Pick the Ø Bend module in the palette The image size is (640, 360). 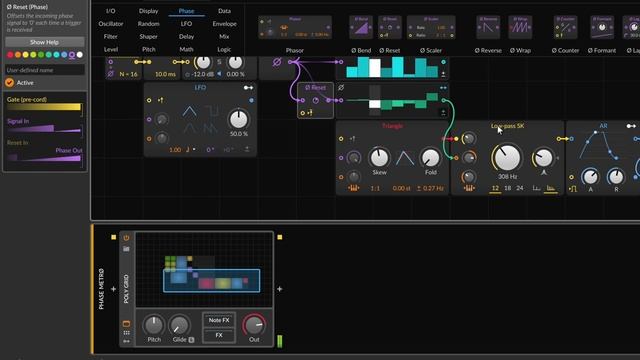[x=361, y=27]
